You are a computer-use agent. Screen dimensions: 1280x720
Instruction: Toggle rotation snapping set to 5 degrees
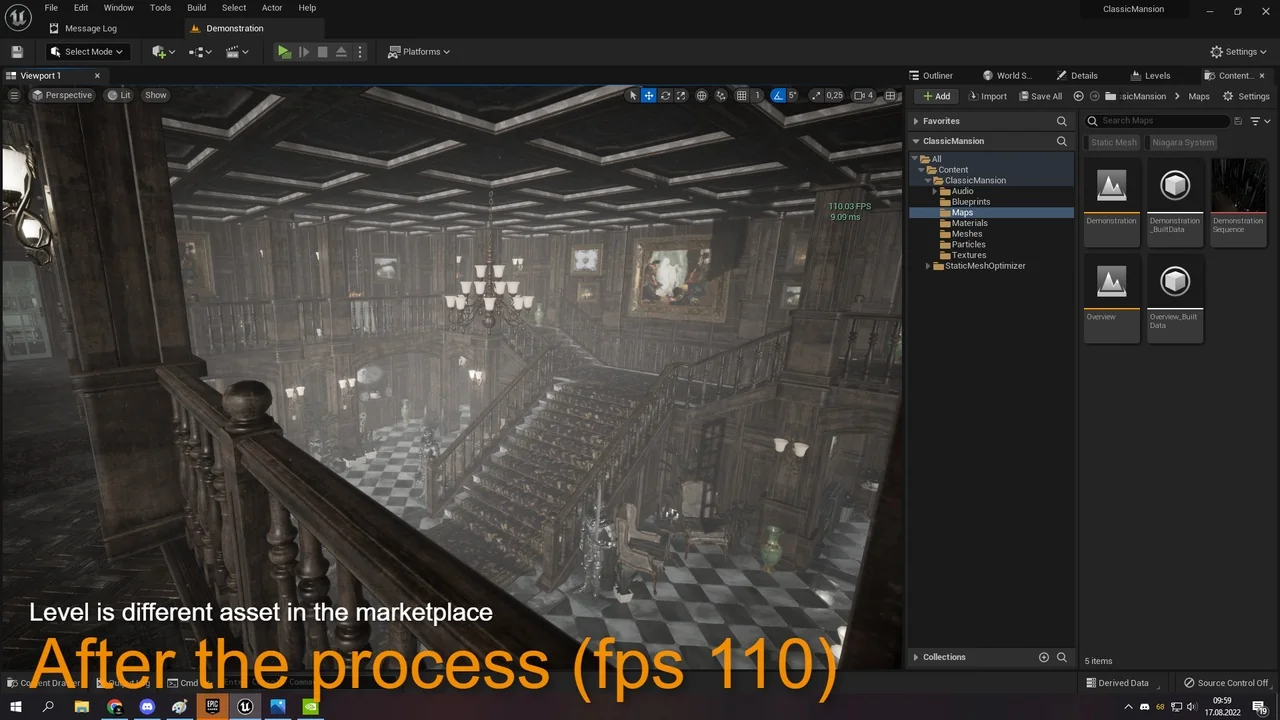point(778,95)
